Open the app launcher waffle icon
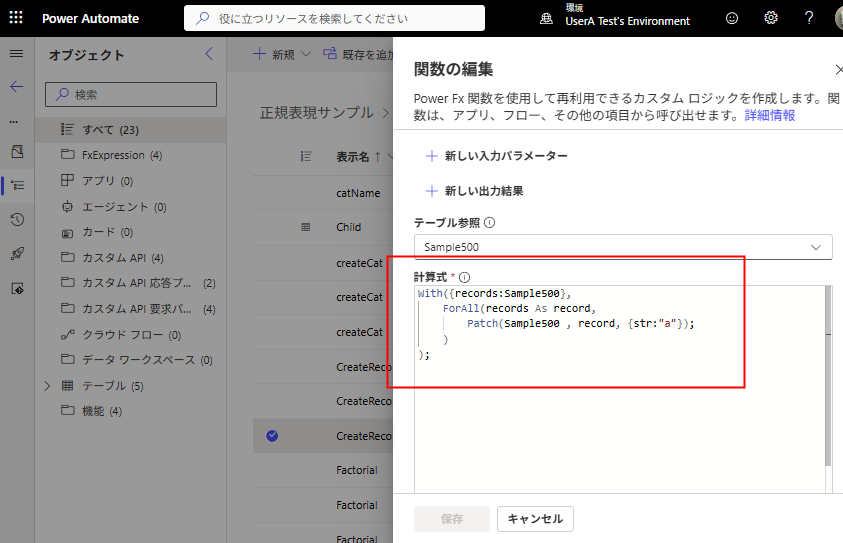843x543 pixels. (16, 18)
